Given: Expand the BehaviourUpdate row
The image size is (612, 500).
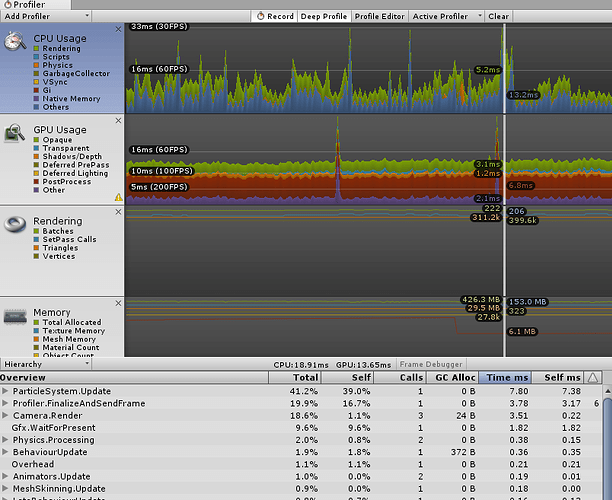Looking at the screenshot, I should click(5, 452).
